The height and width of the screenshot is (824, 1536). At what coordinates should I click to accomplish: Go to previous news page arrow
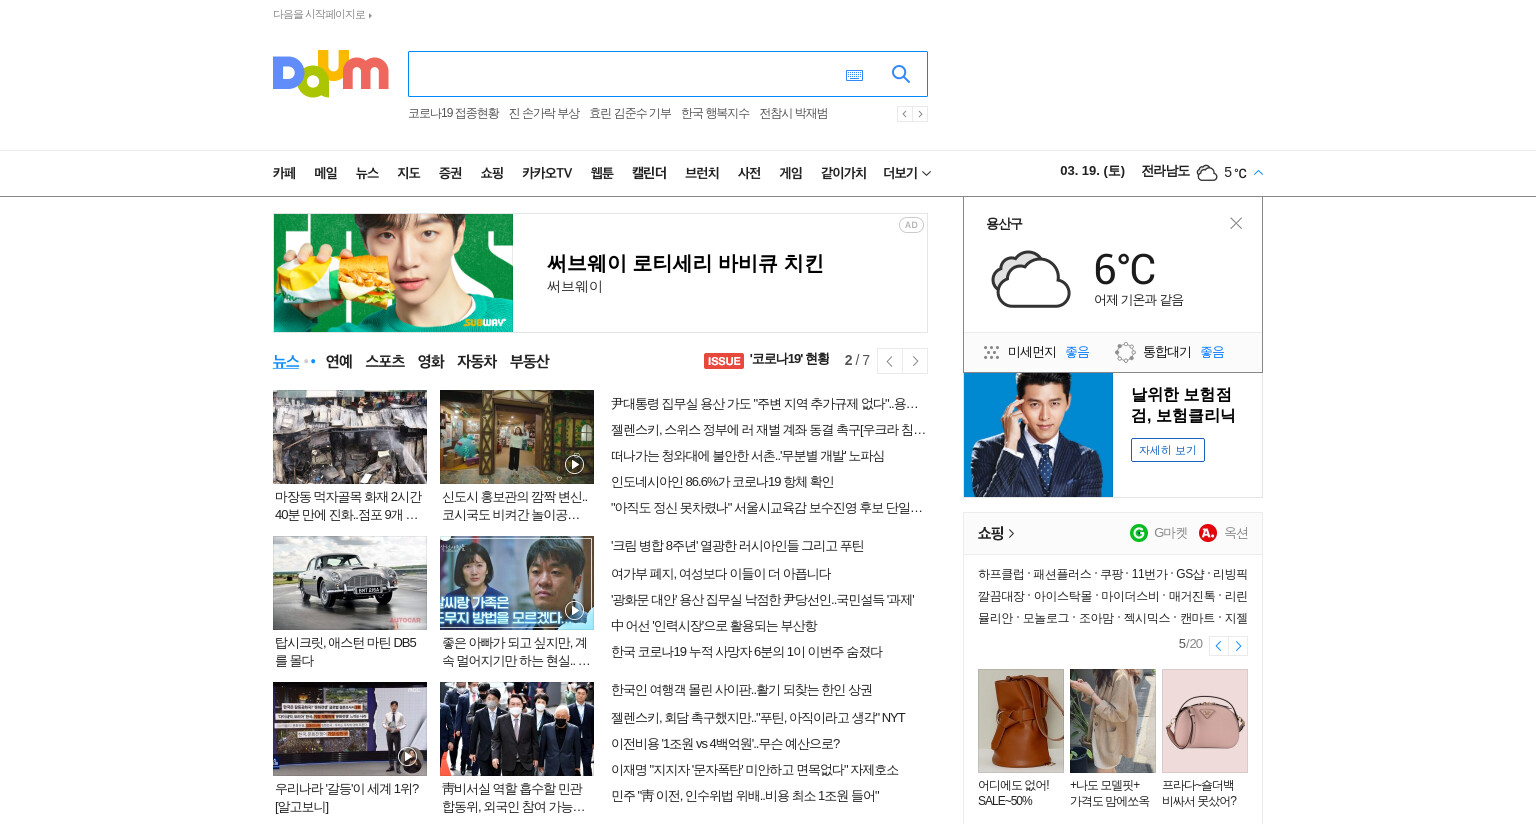pyautogui.click(x=889, y=361)
